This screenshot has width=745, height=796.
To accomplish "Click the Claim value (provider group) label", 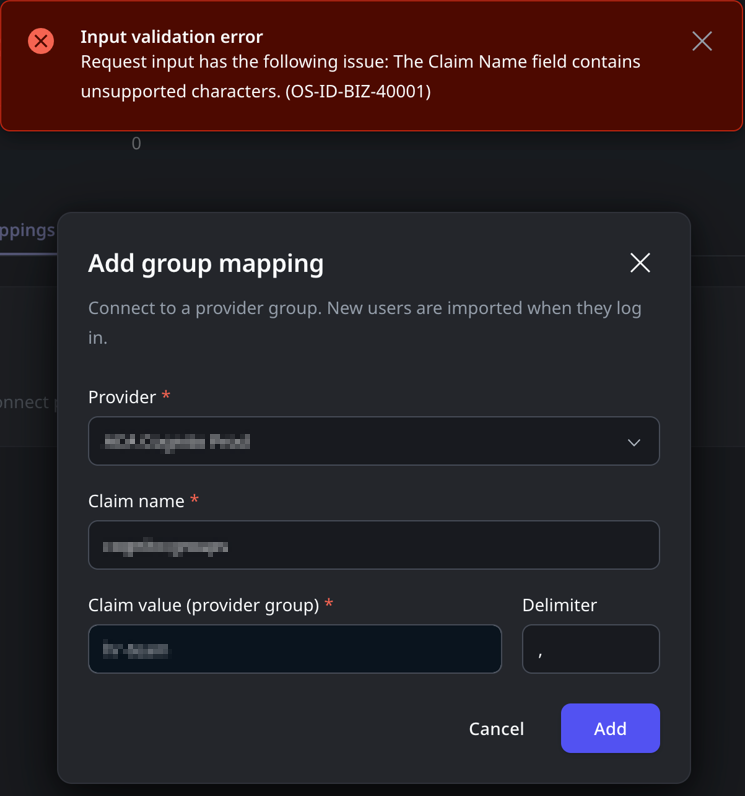I will (x=203, y=605).
